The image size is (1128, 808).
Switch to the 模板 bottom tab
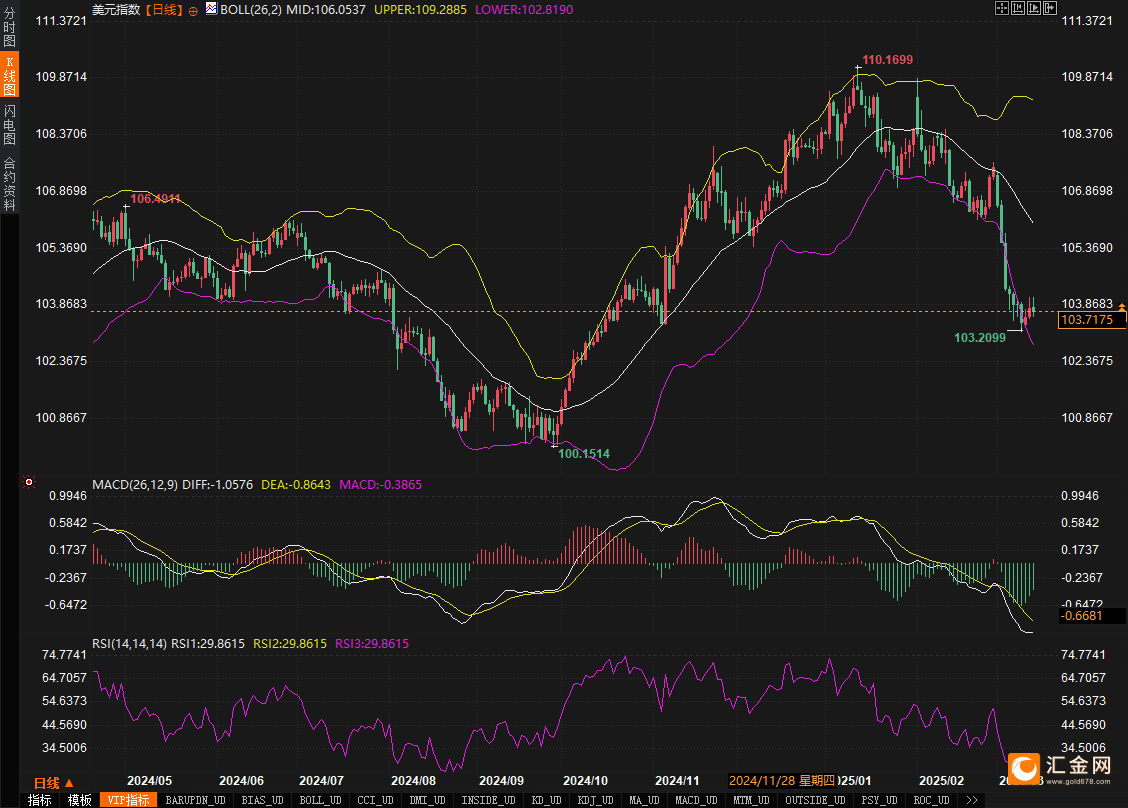pyautogui.click(x=80, y=800)
